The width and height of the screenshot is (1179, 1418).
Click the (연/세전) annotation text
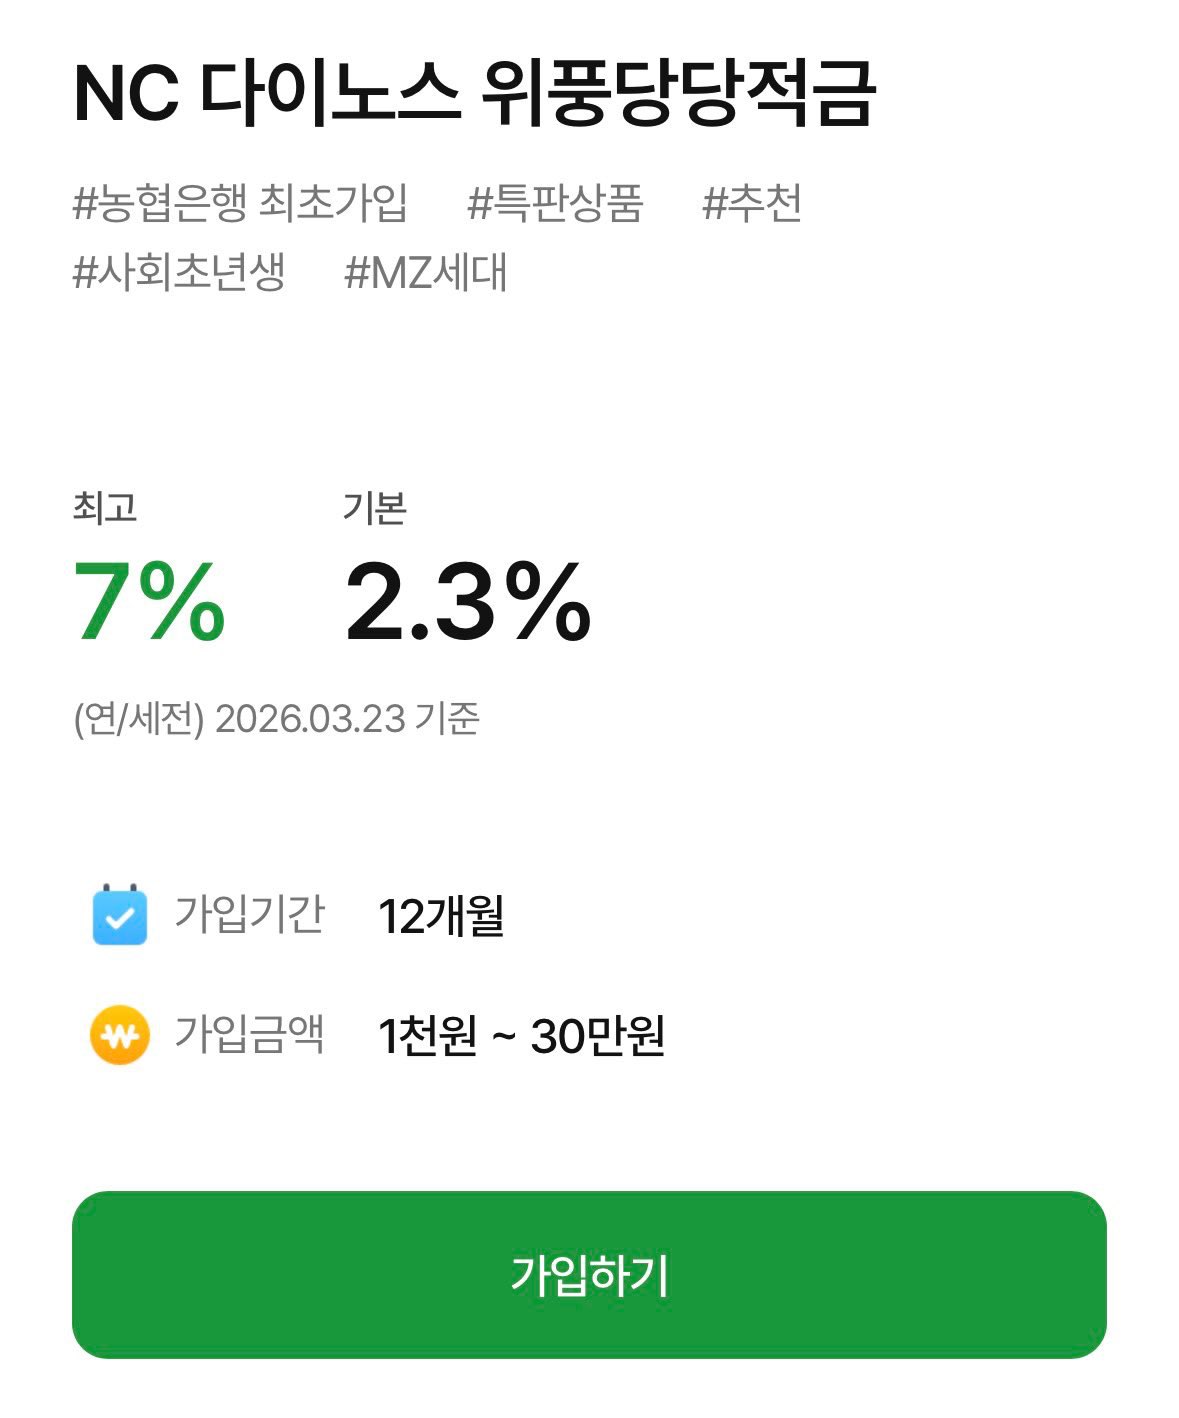tap(139, 718)
